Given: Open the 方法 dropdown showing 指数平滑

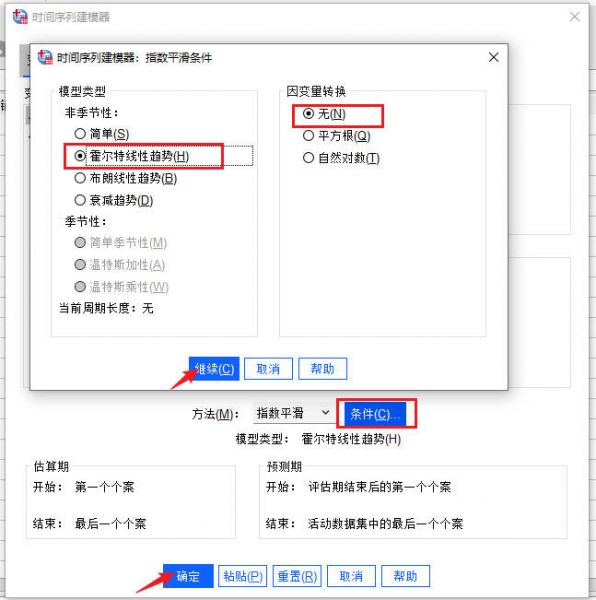Looking at the screenshot, I should (293, 413).
